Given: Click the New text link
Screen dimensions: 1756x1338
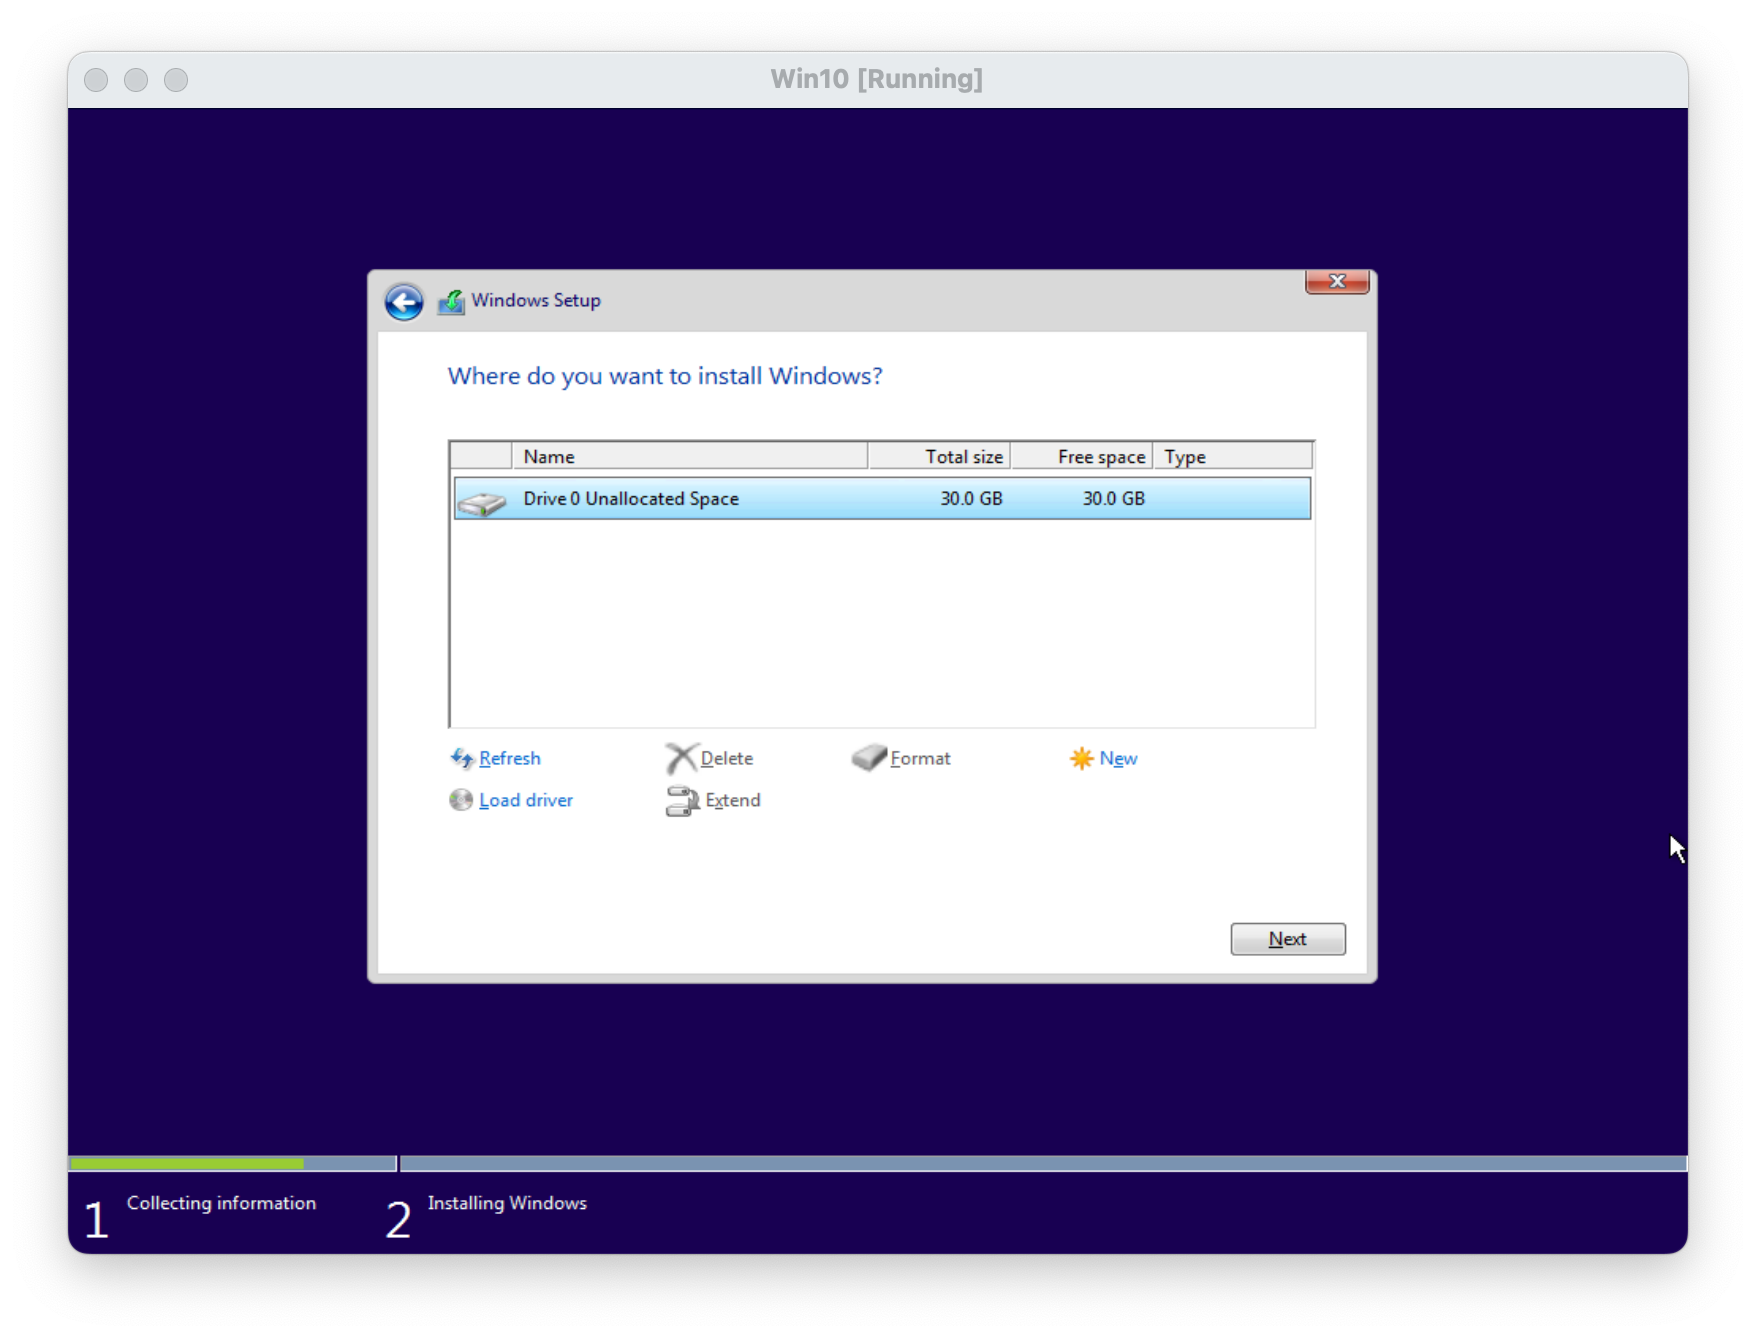Looking at the screenshot, I should pos(1118,758).
